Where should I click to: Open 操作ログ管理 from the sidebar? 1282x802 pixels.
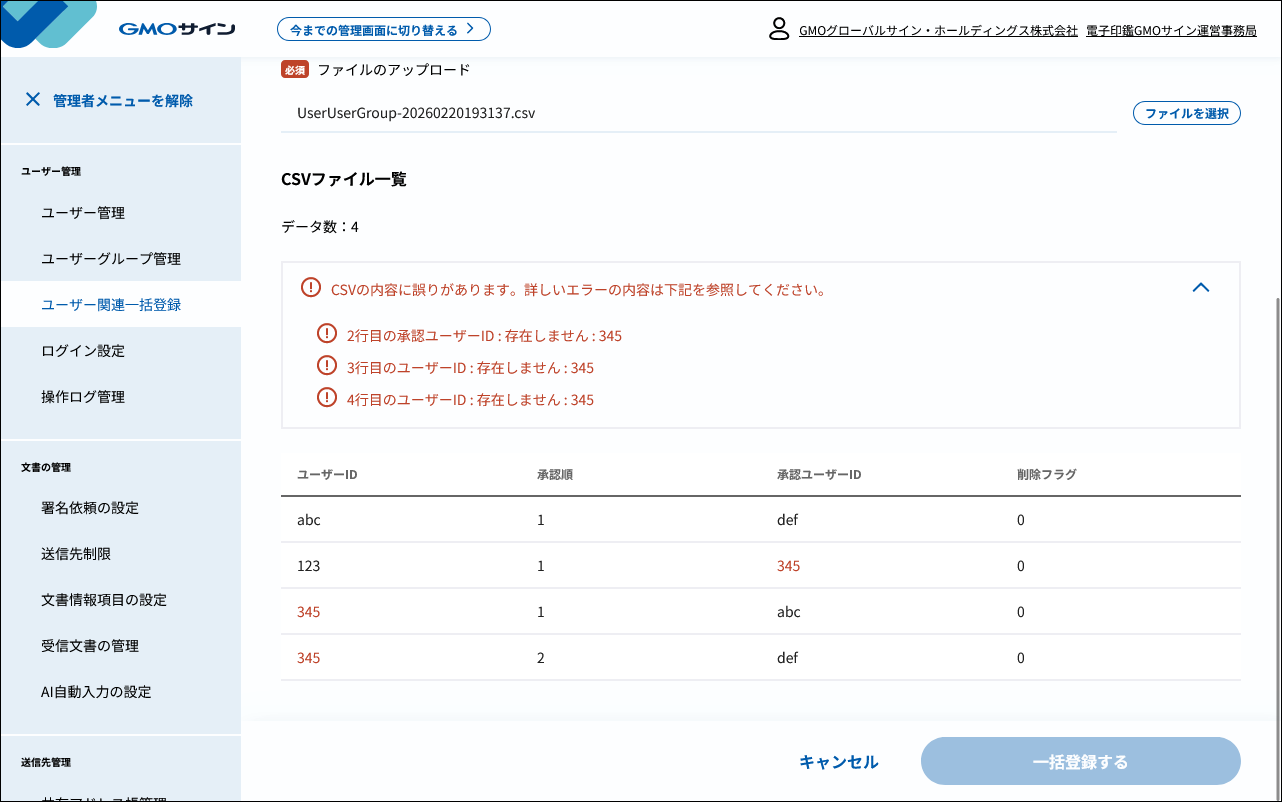(x=83, y=397)
